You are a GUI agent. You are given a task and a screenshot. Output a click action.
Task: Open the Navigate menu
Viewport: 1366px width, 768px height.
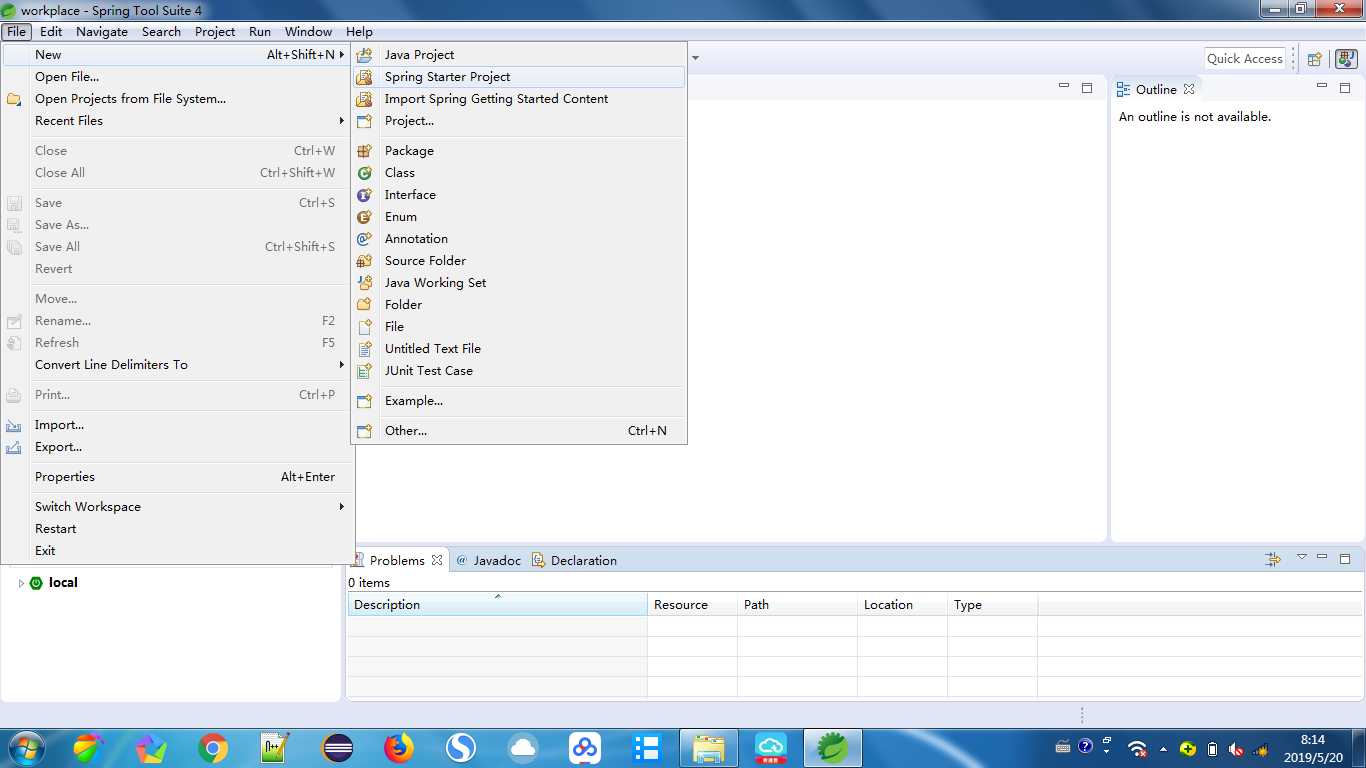[102, 31]
